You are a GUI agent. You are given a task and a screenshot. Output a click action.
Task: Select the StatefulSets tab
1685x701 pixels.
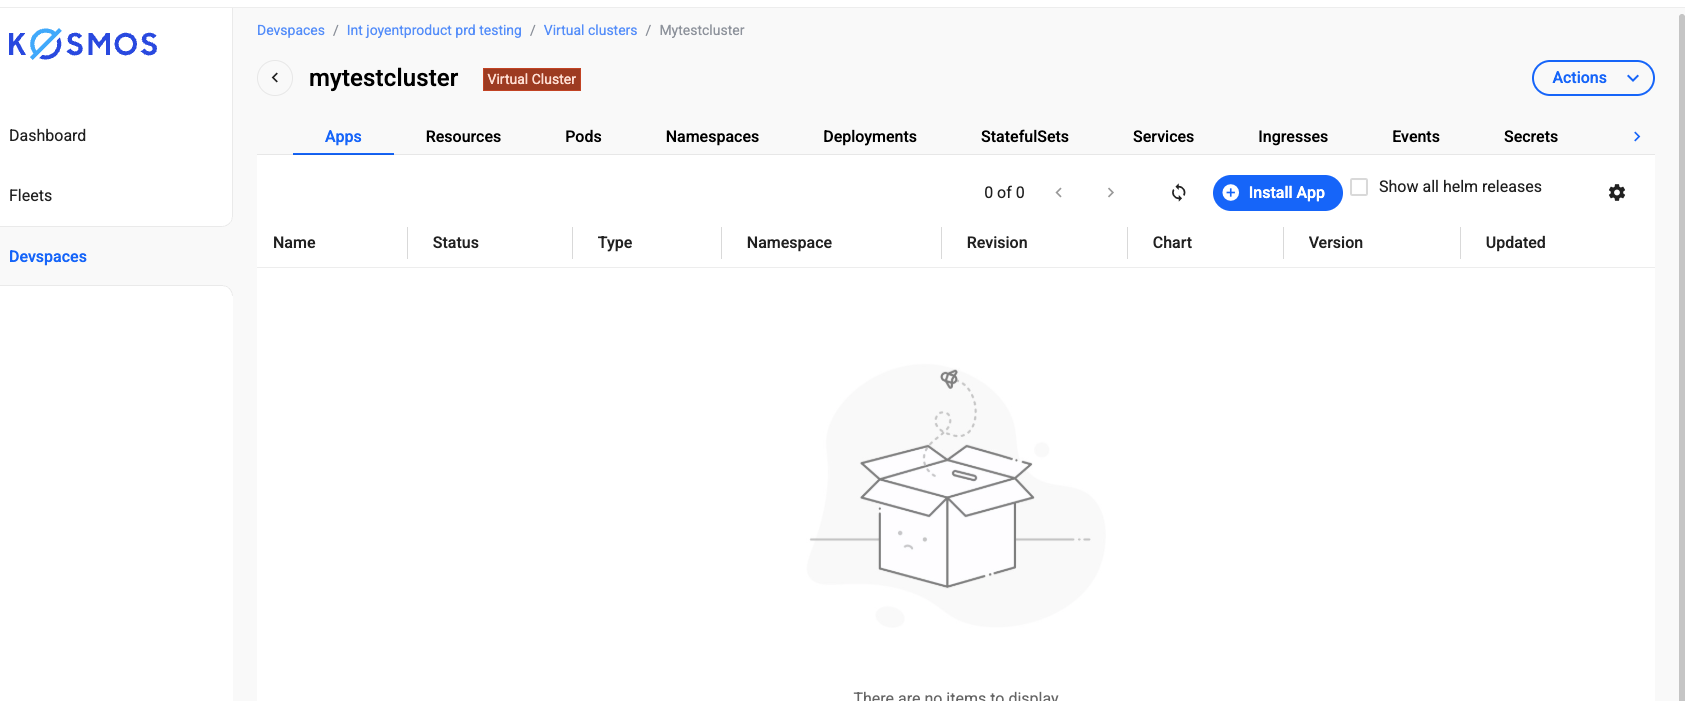[1025, 137]
